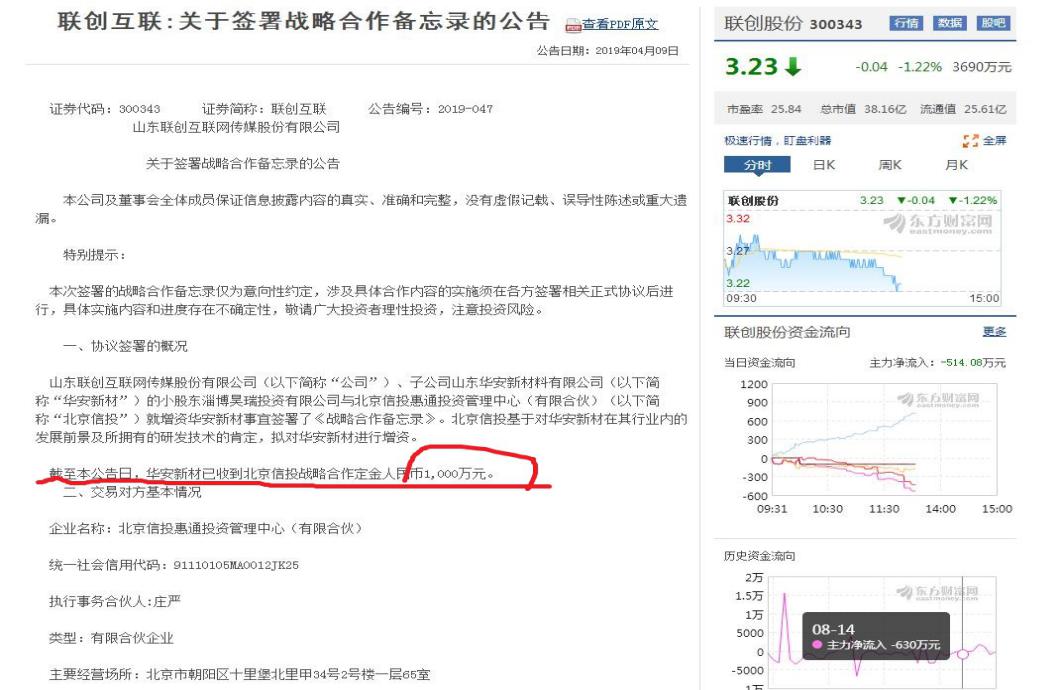Screen dimensions: 1060x690
Task: Open 全屏 fullscreen chart link
Action: 994,141
